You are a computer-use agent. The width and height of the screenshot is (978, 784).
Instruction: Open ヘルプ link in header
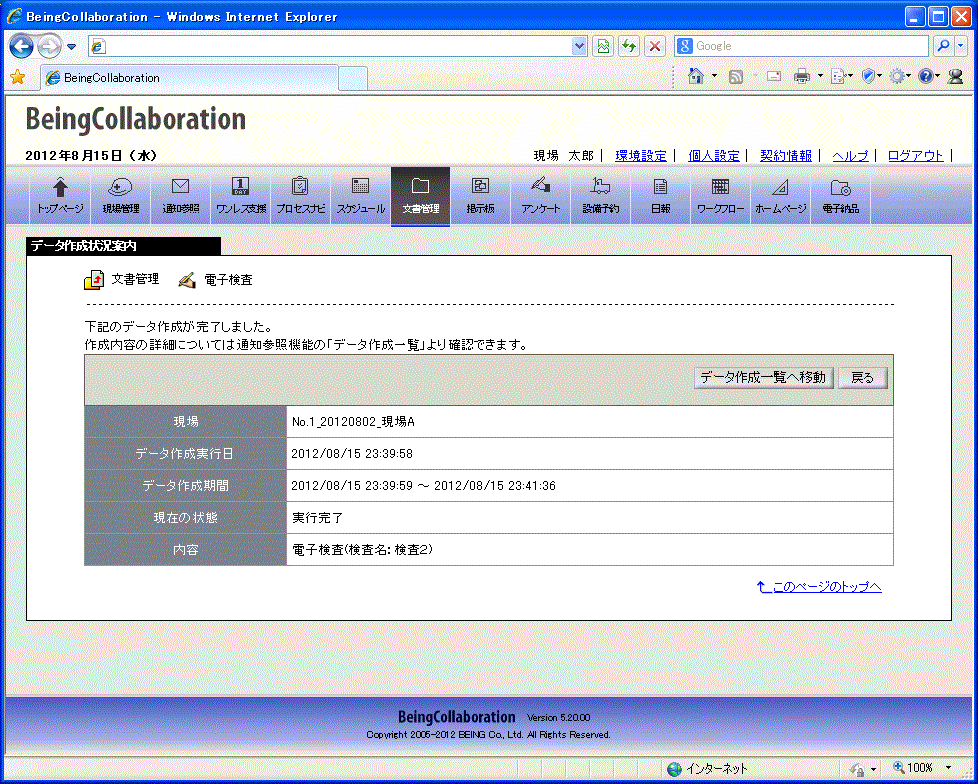tap(850, 156)
